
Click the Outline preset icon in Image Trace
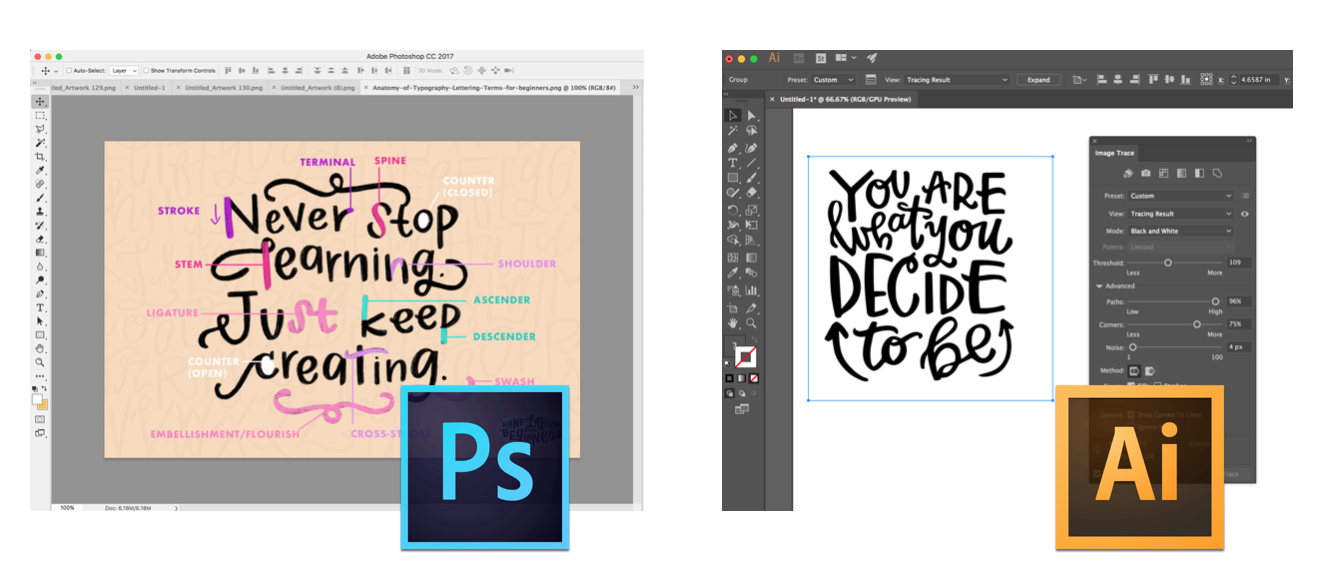(x=1217, y=173)
